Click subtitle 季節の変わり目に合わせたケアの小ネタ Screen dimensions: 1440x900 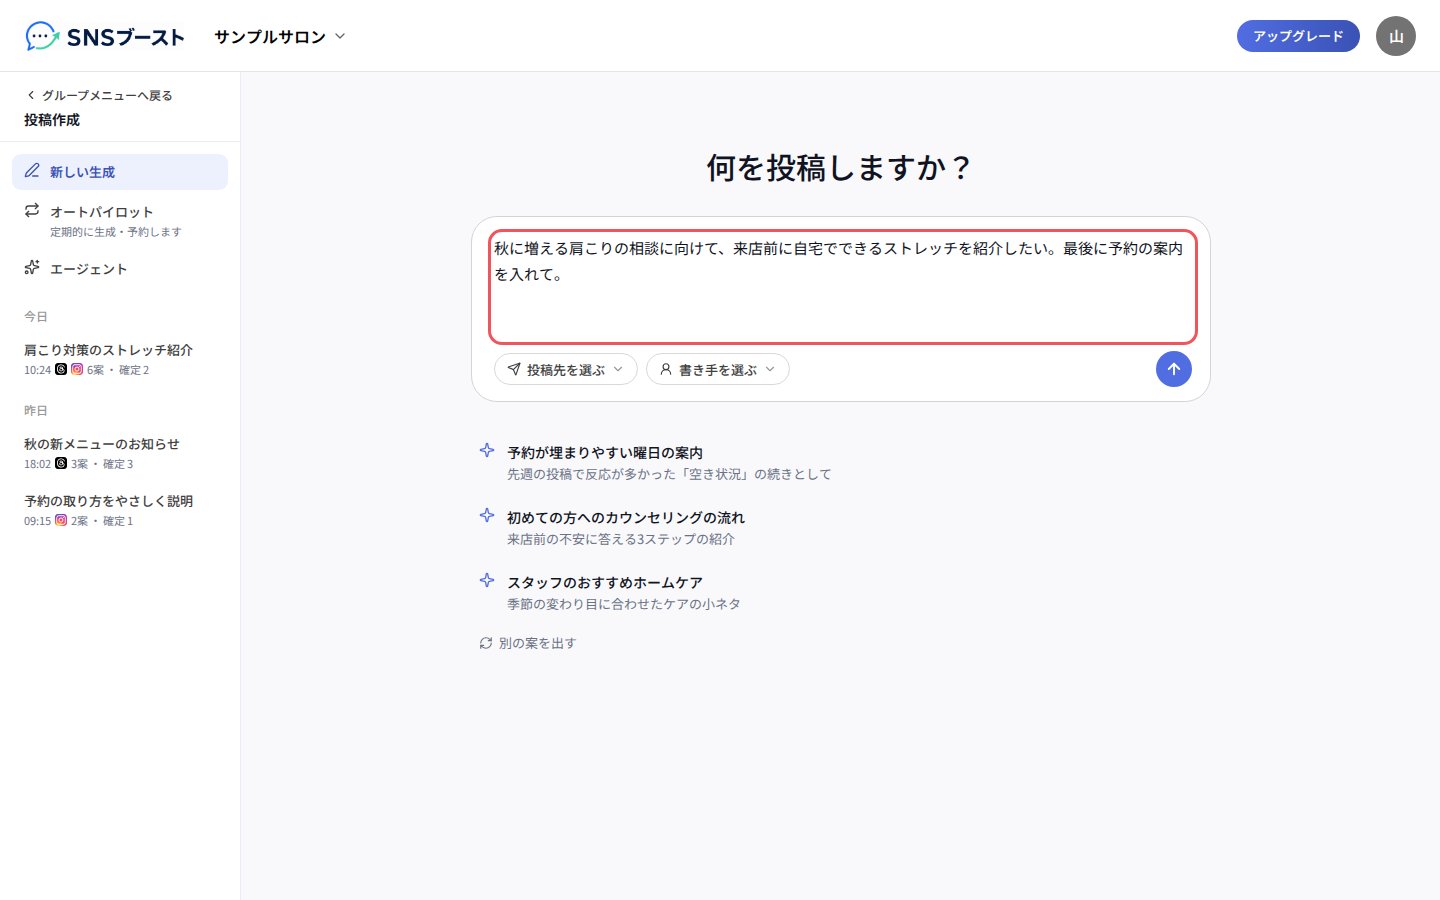[x=624, y=604]
